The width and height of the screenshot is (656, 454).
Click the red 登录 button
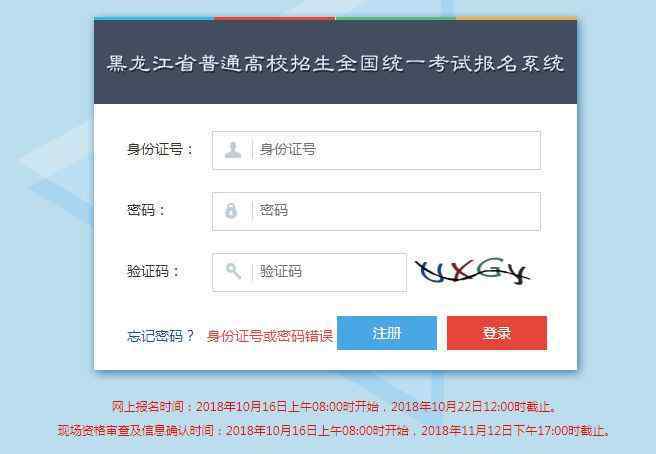point(497,333)
